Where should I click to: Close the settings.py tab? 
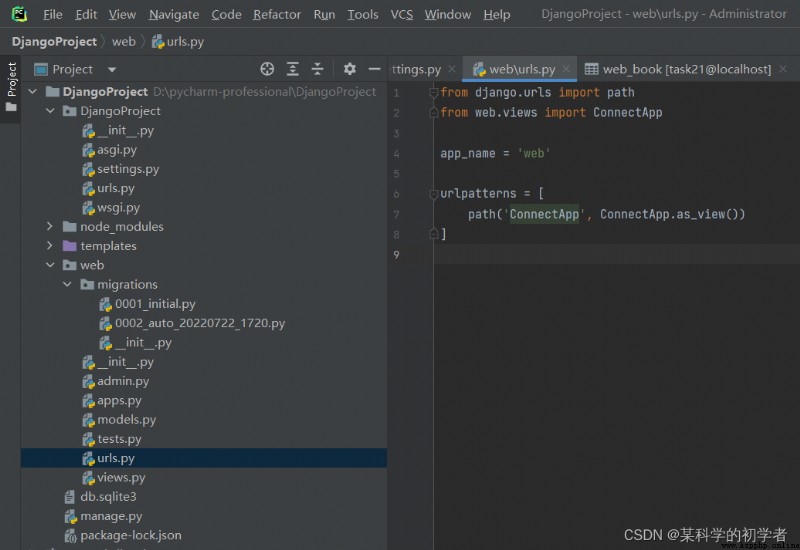[452, 69]
